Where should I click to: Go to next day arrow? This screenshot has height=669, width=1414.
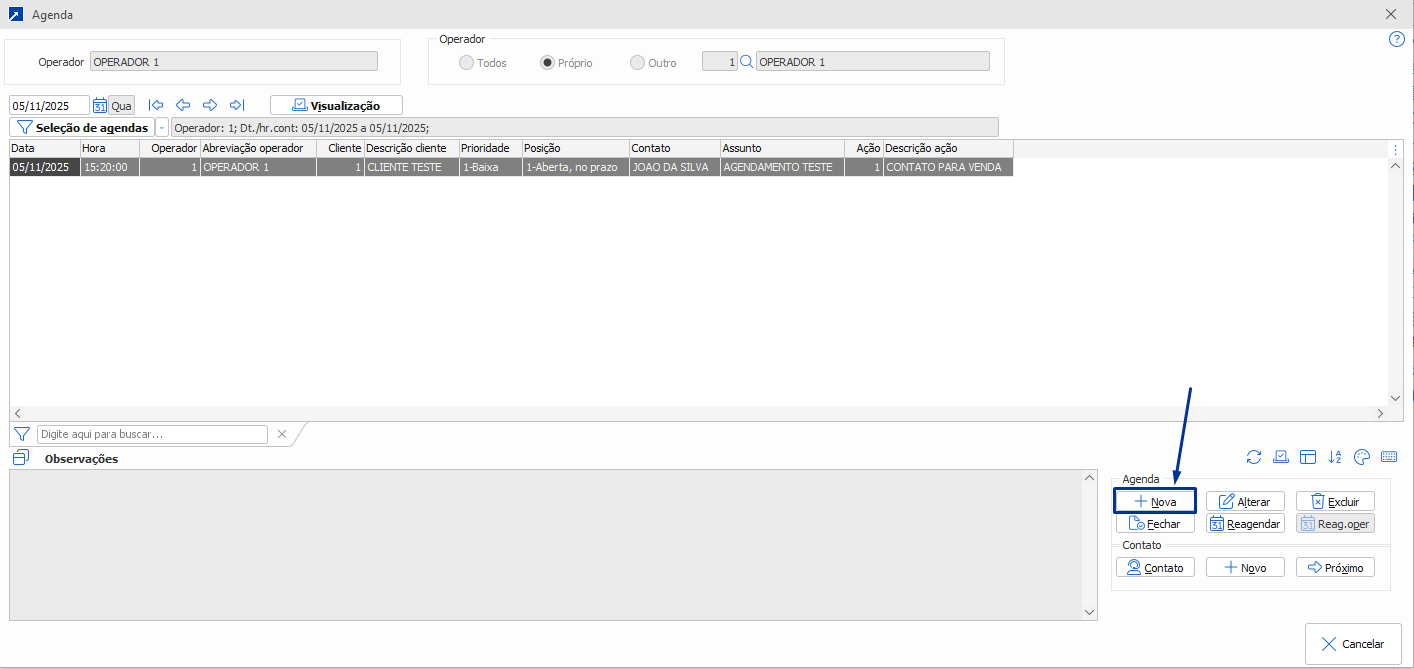pyautogui.click(x=210, y=105)
